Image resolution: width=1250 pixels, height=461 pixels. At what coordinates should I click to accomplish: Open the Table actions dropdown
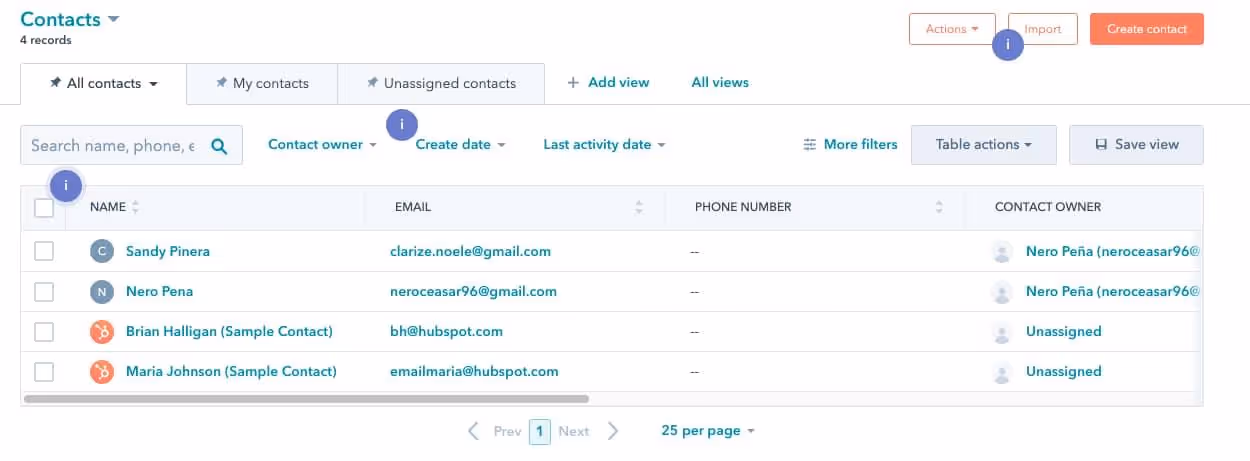[984, 144]
